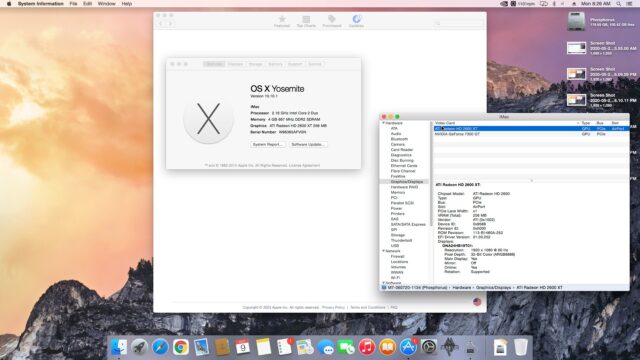Open Spotlight search magnifier in menu bar
Image resolution: width=640 pixels, height=360 pixels.
point(619,4)
